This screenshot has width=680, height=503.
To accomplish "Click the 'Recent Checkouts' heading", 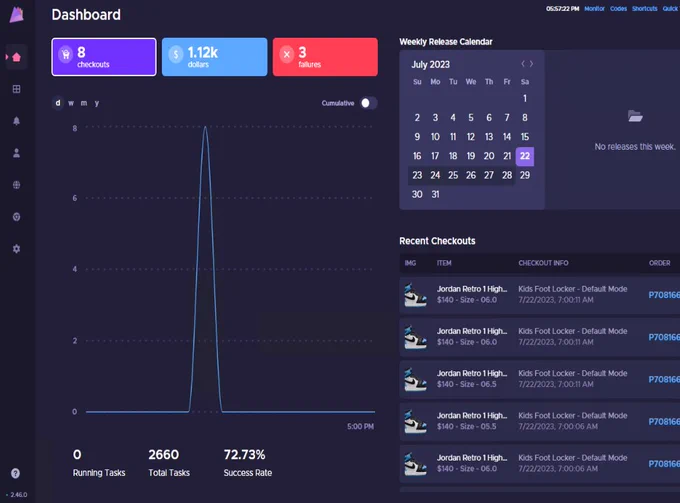I will click(437, 241).
